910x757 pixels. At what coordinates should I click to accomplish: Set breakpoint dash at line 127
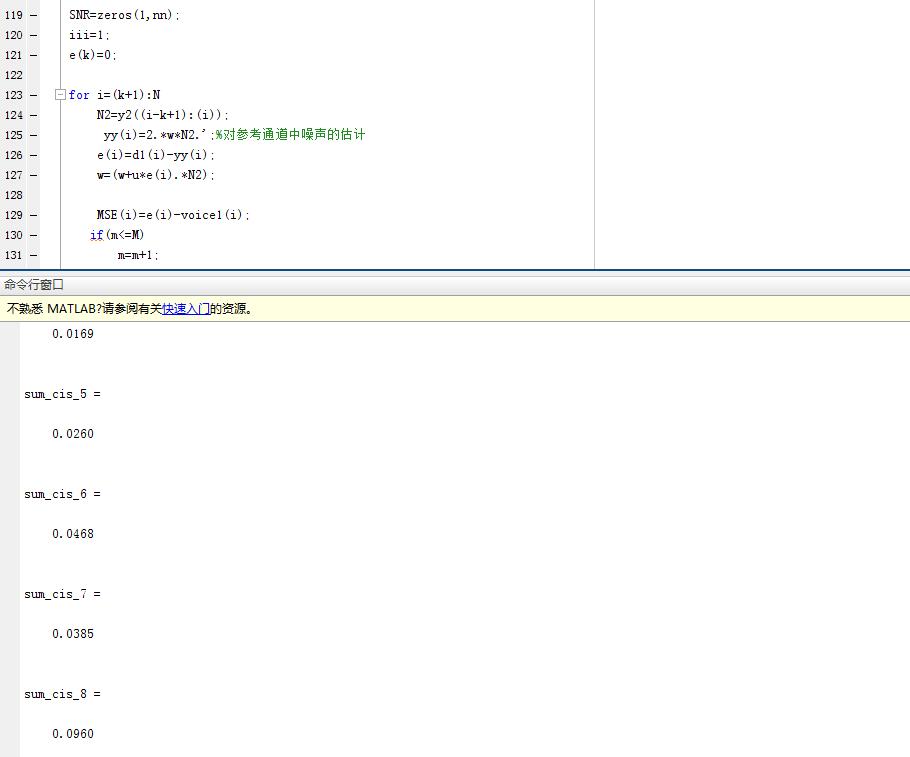(34, 175)
